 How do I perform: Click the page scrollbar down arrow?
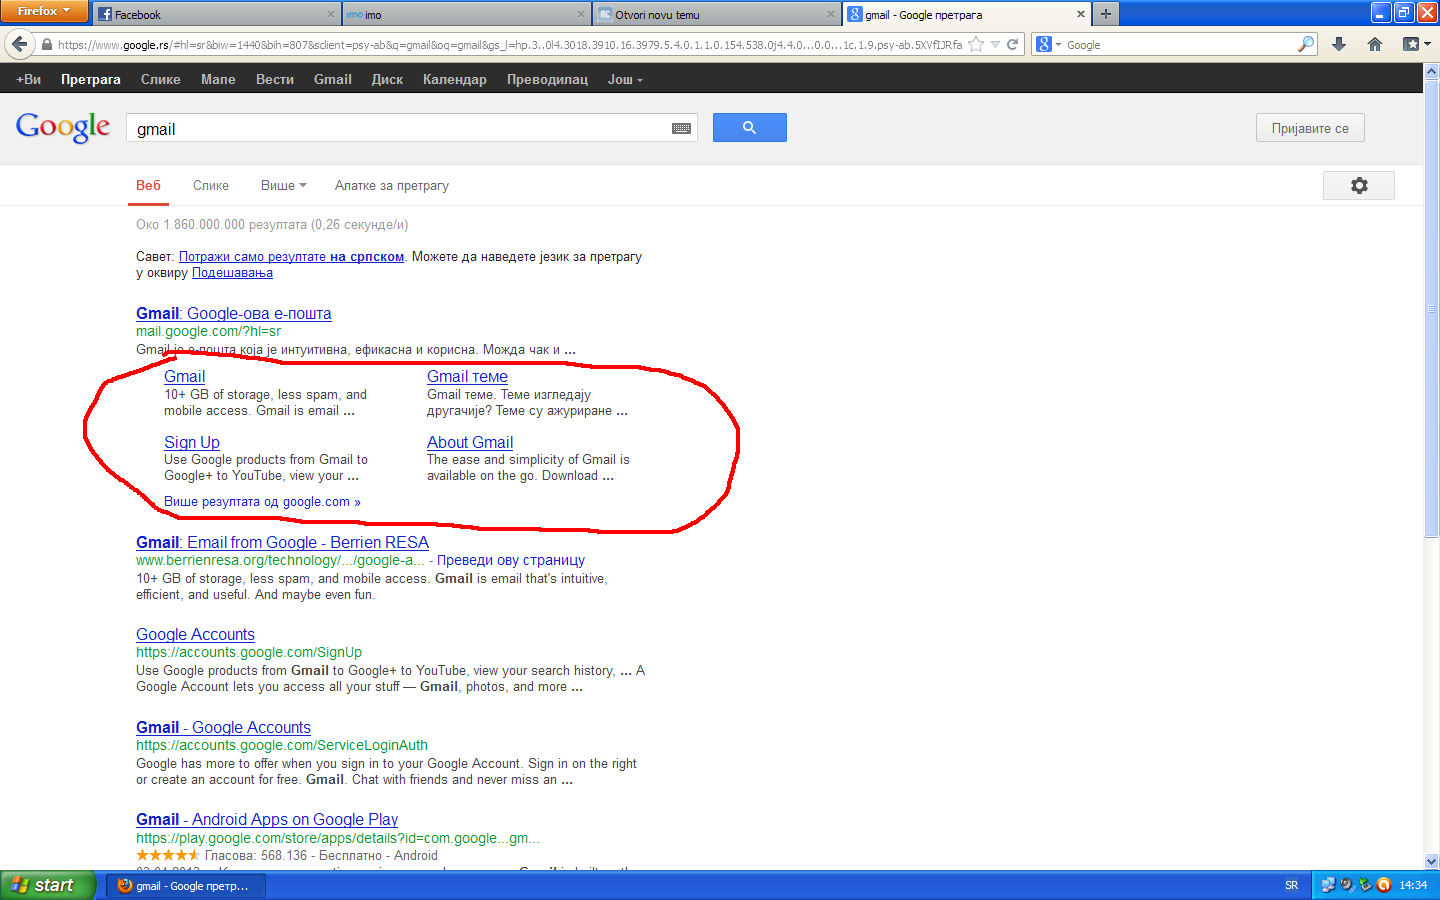(x=1431, y=861)
